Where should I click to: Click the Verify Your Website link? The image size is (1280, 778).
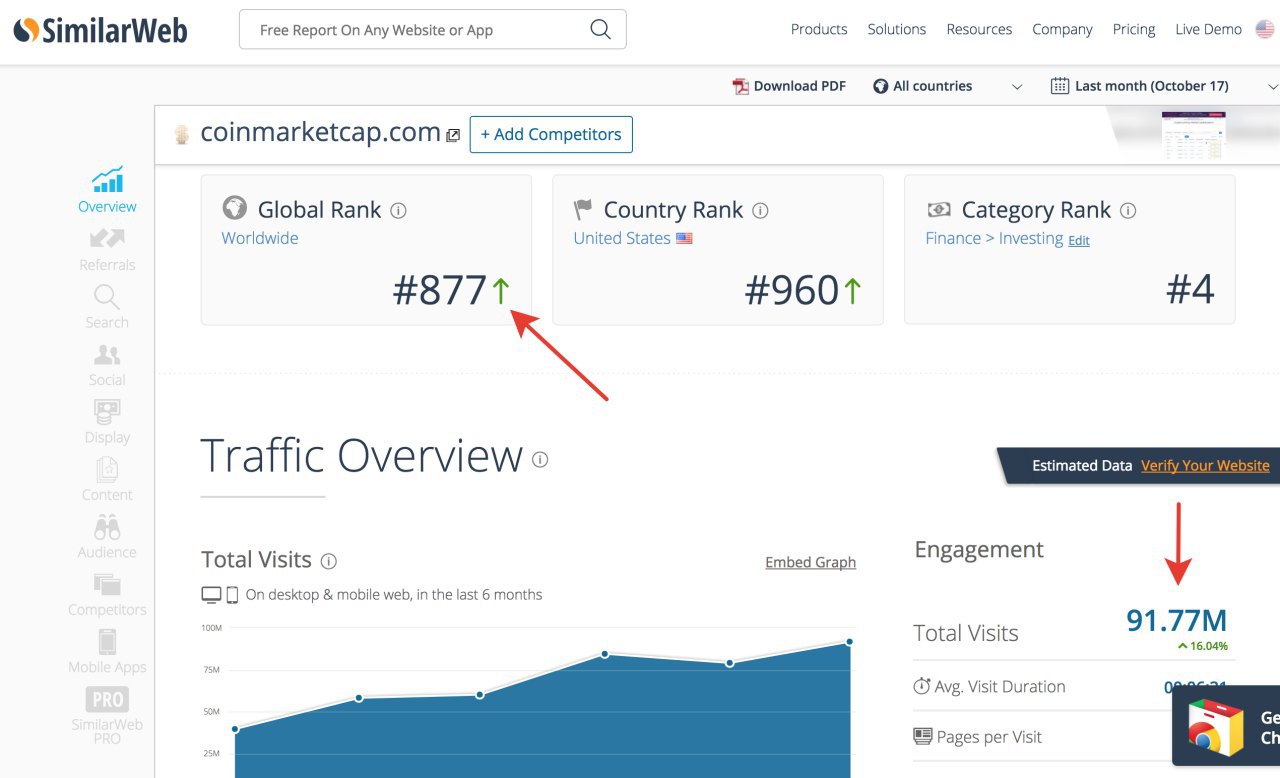coord(1205,465)
